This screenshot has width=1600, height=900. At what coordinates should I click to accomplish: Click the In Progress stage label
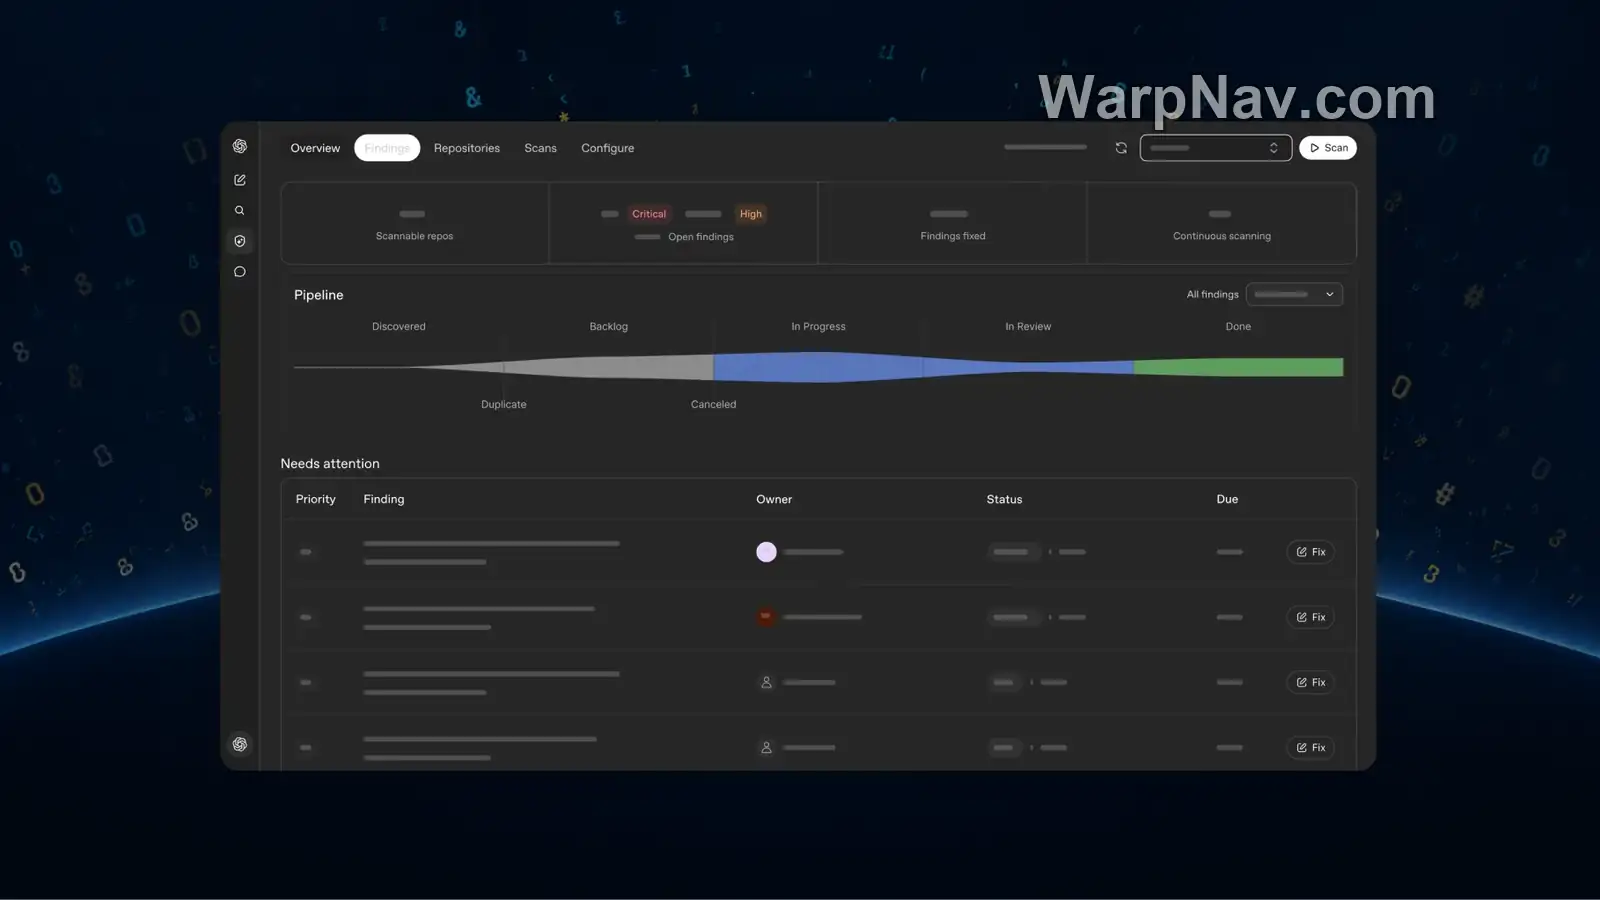818,327
